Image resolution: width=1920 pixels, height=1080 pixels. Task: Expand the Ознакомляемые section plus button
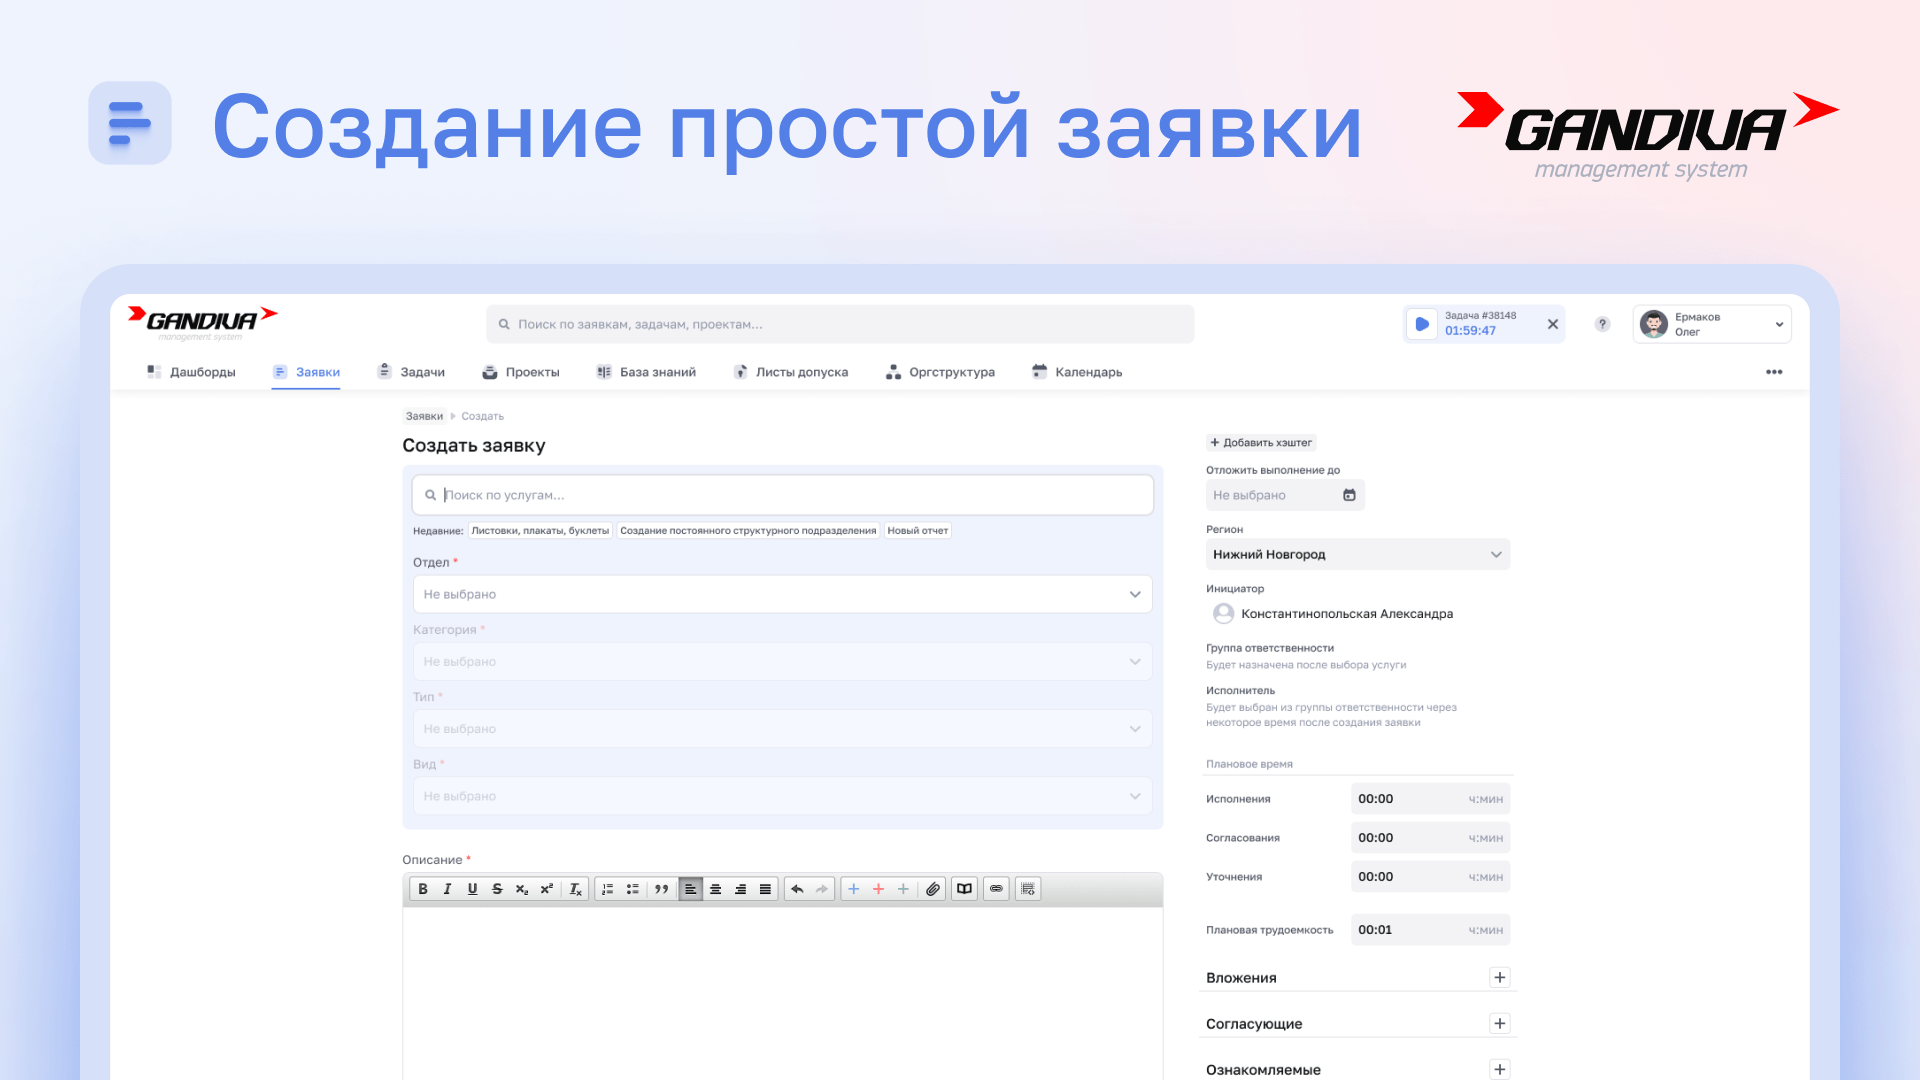pos(1499,1069)
